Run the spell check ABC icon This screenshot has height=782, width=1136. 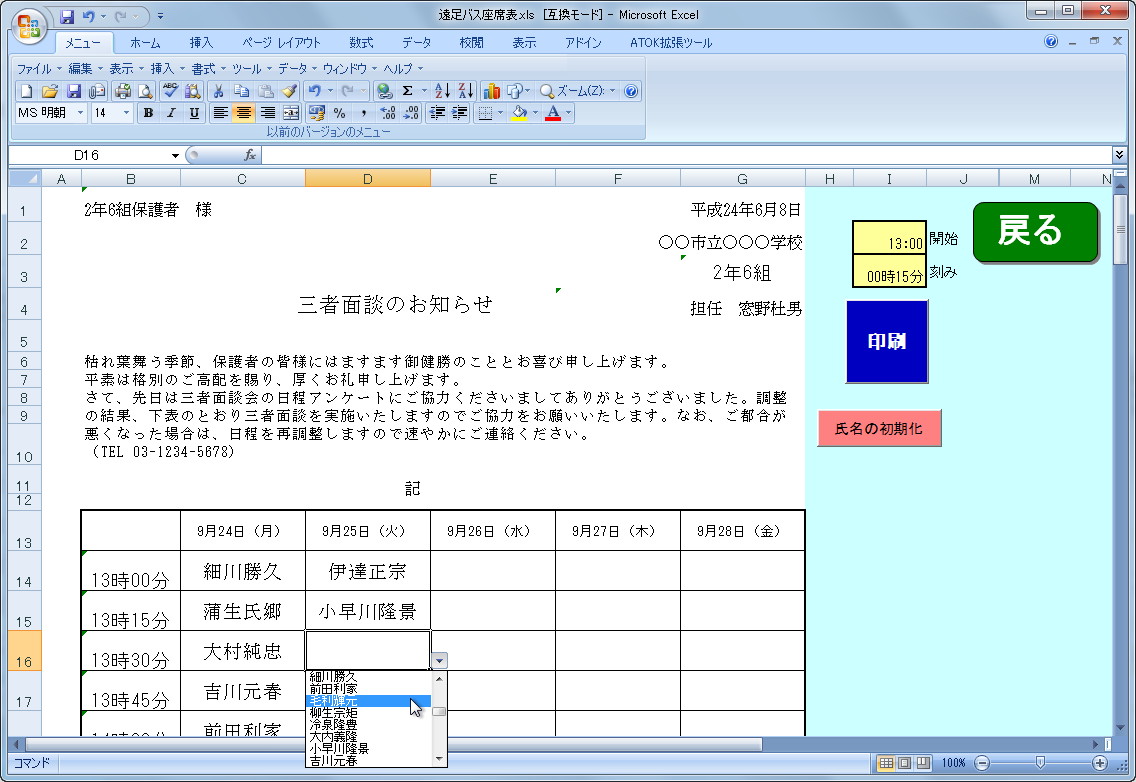click(x=168, y=91)
